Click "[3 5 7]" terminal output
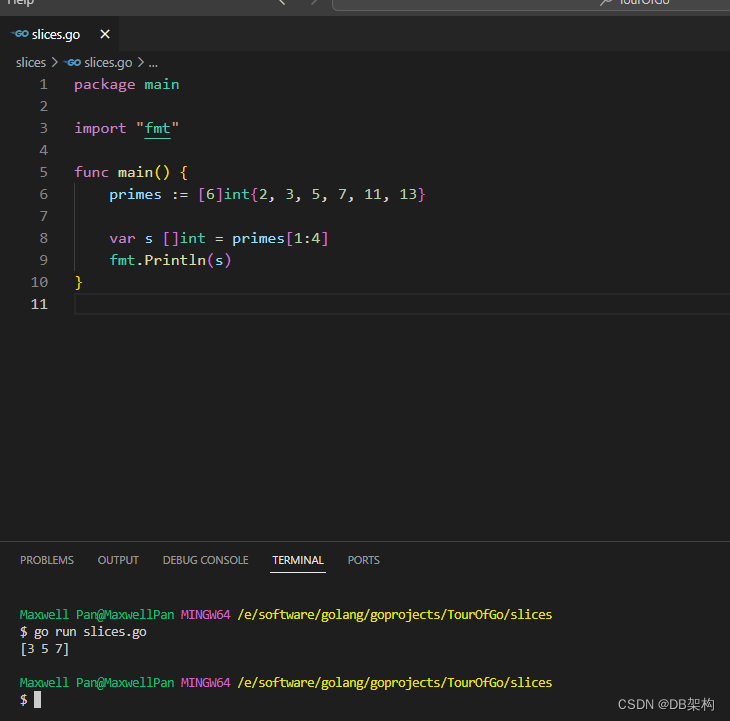This screenshot has height=721, width=730. point(45,649)
